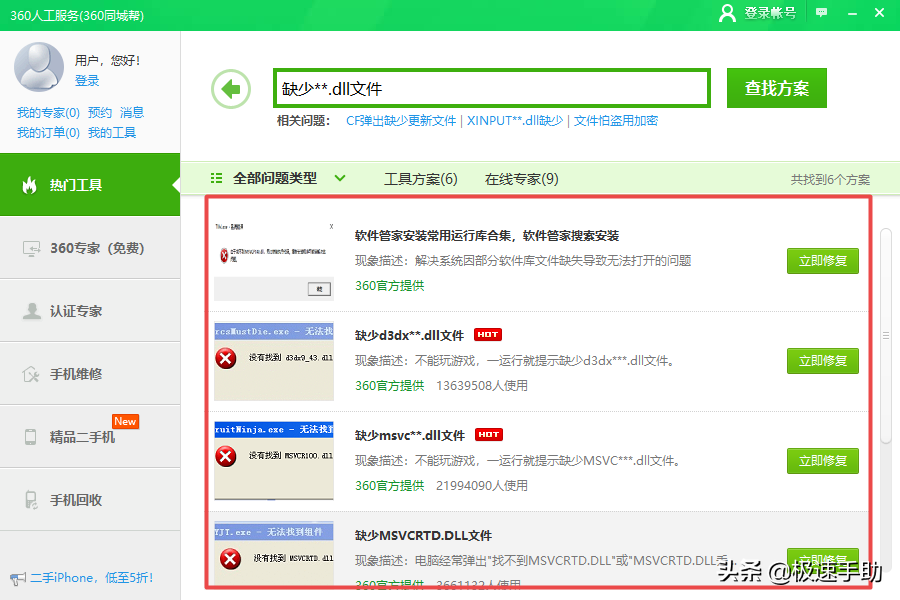Click 立即修复 for 缺少d3dx**.dll文件

(823, 361)
